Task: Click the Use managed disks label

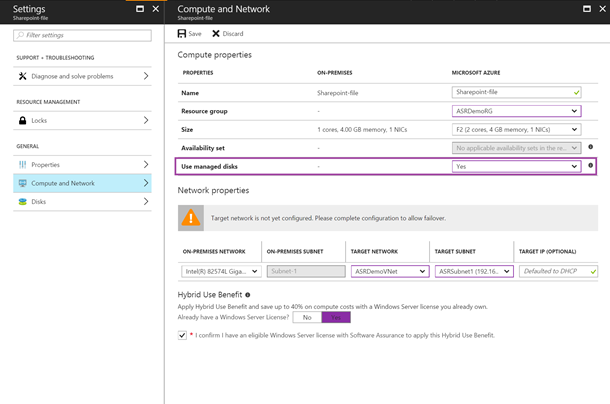Action: [209, 167]
